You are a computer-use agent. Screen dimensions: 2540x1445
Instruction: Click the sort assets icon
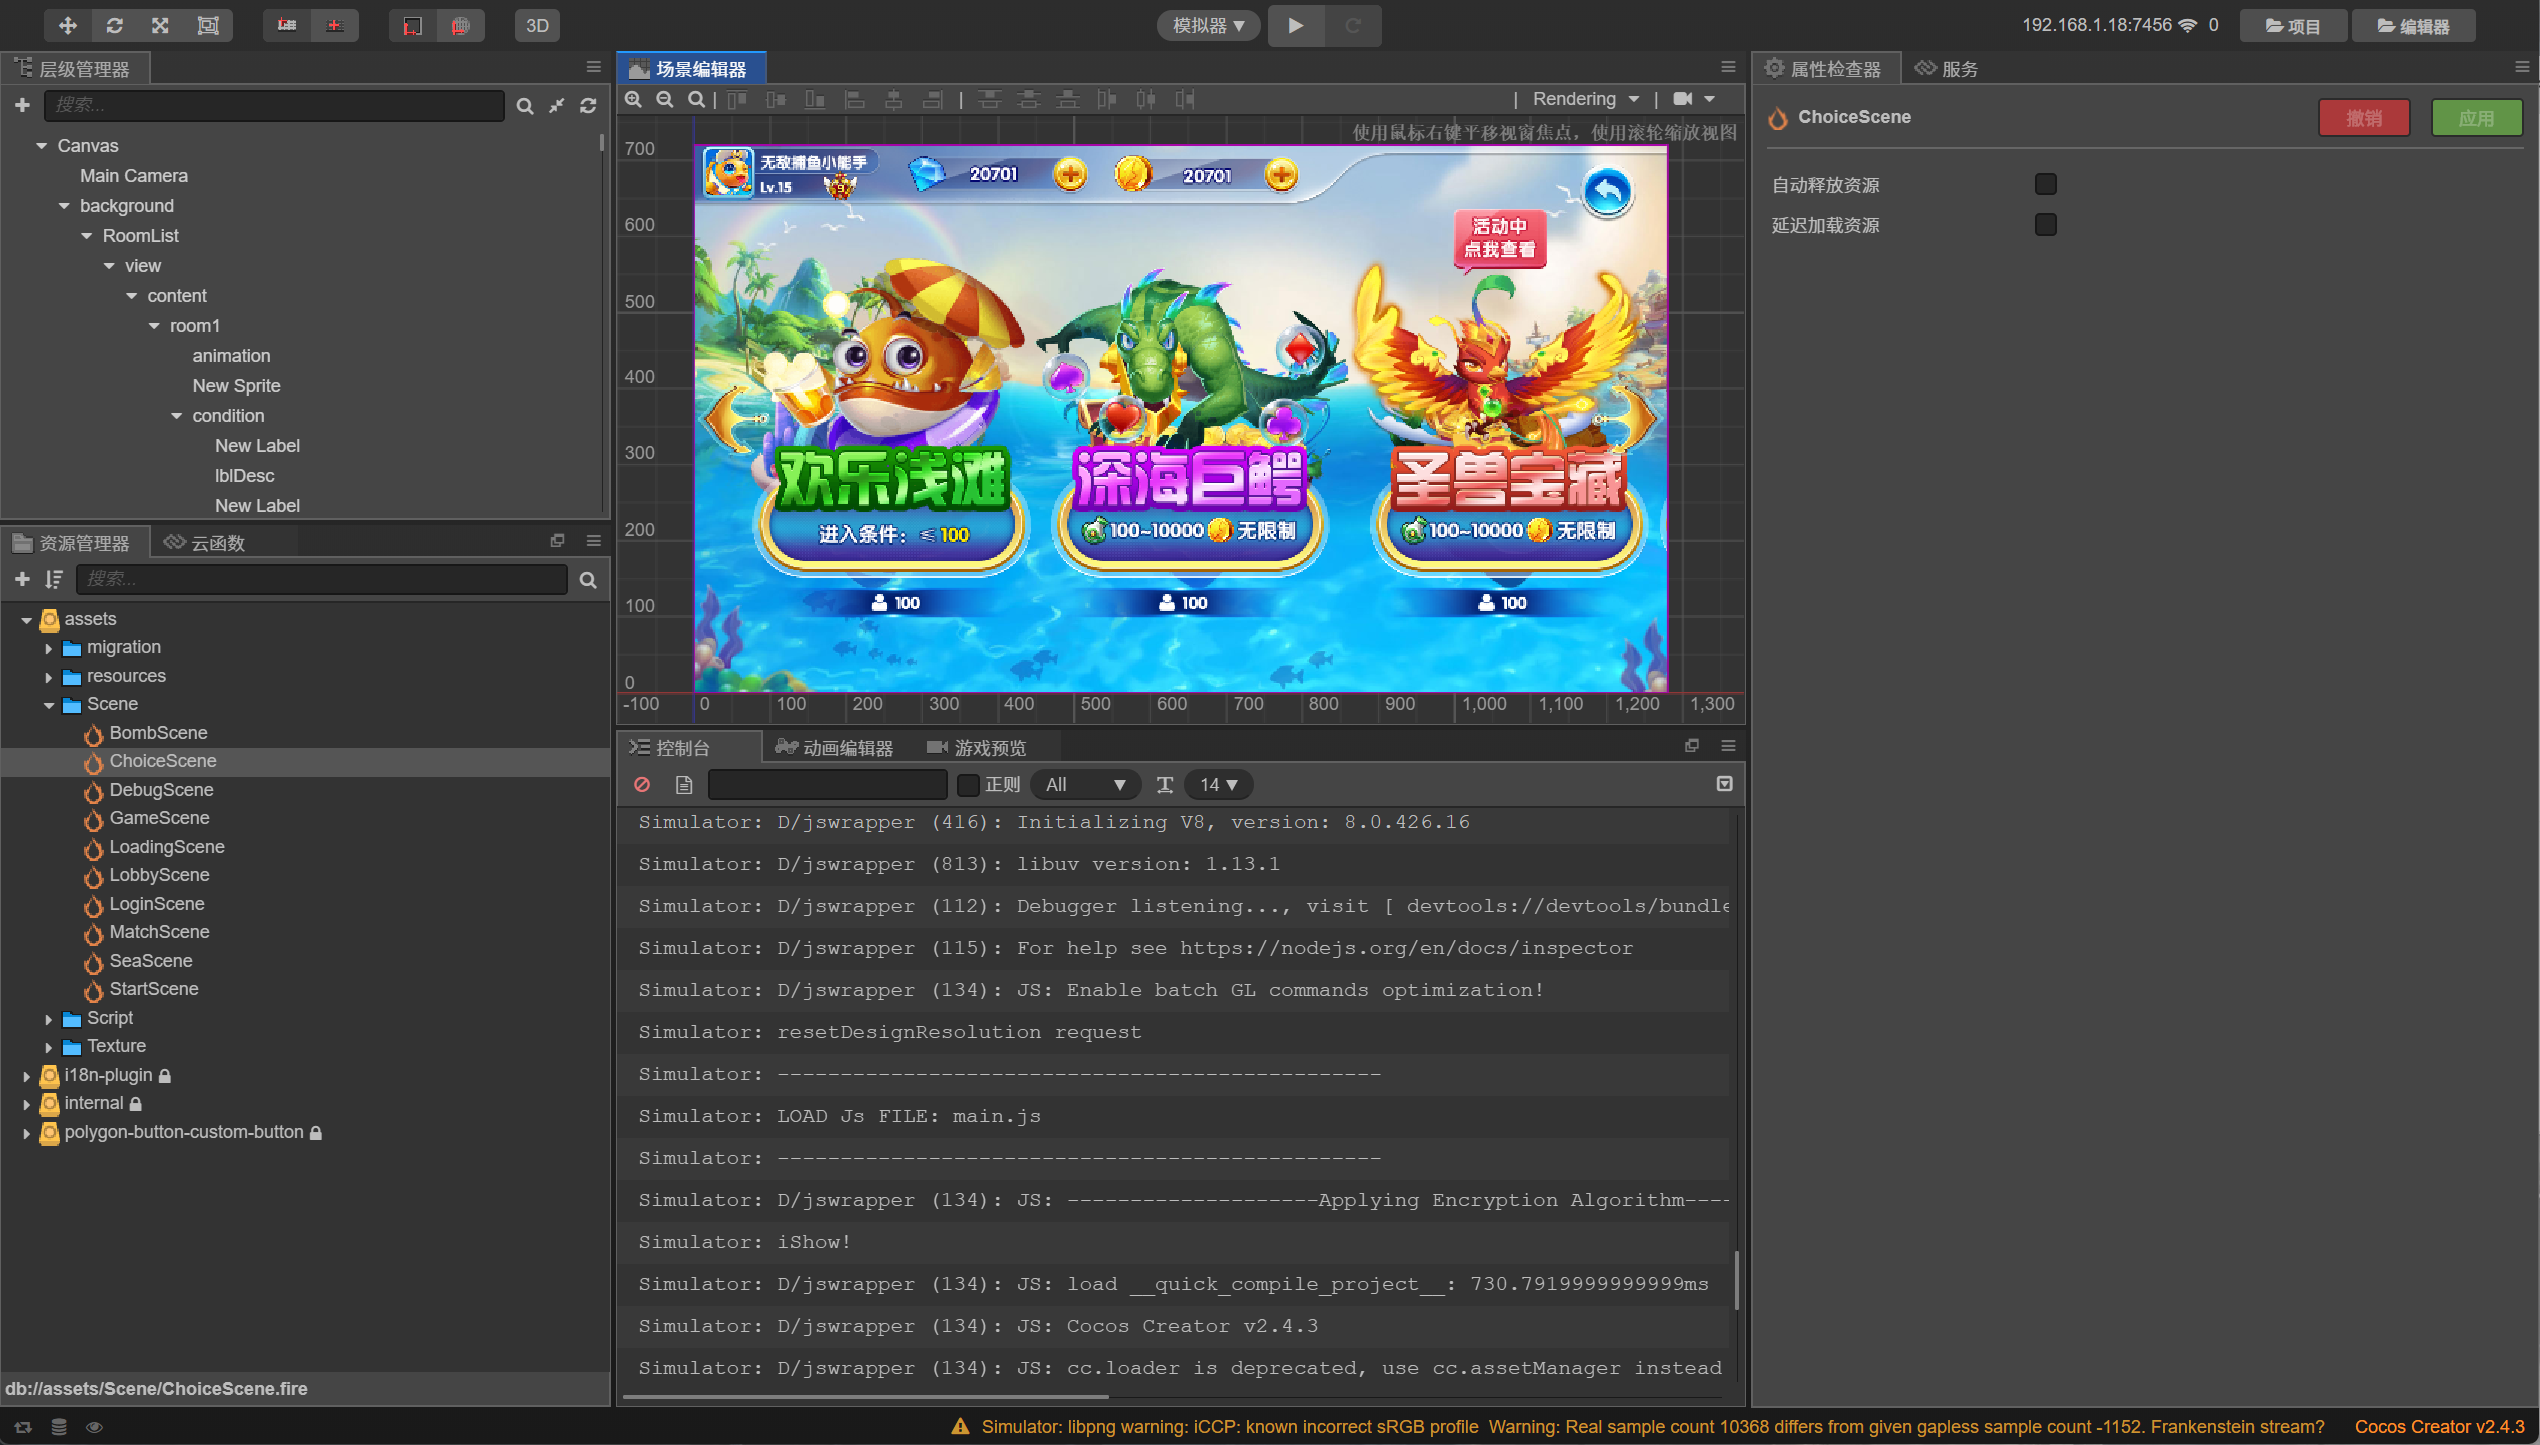(54, 579)
